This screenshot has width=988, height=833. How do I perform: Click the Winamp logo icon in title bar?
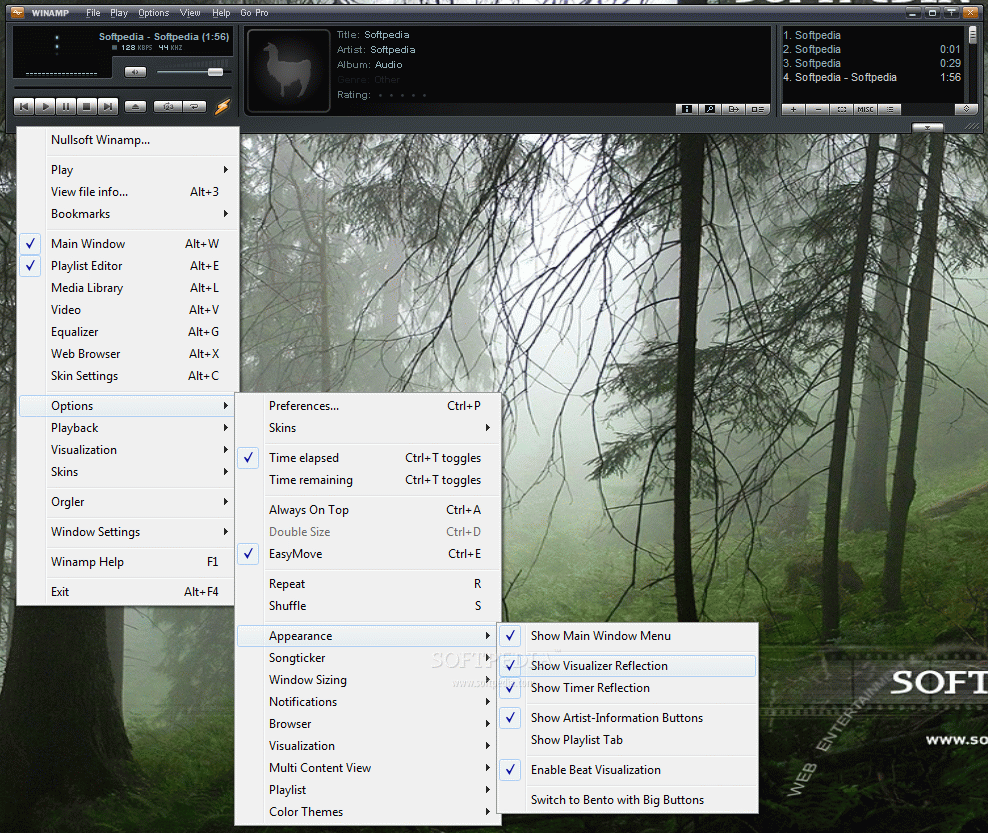[x=17, y=13]
